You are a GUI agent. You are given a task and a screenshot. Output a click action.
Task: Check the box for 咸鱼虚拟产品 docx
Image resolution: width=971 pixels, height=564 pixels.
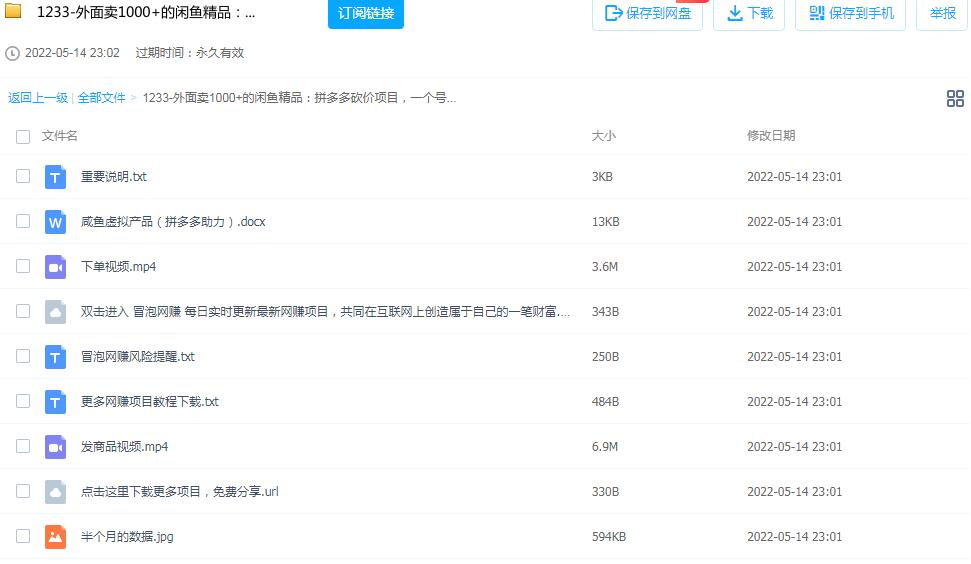pyautogui.click(x=23, y=221)
